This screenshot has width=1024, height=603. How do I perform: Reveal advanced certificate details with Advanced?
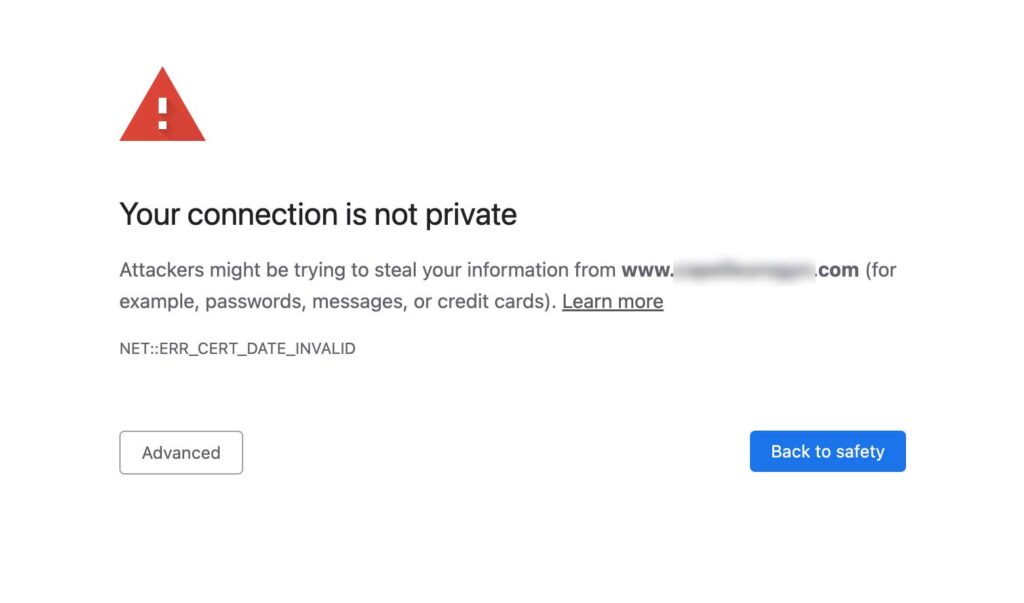click(181, 452)
